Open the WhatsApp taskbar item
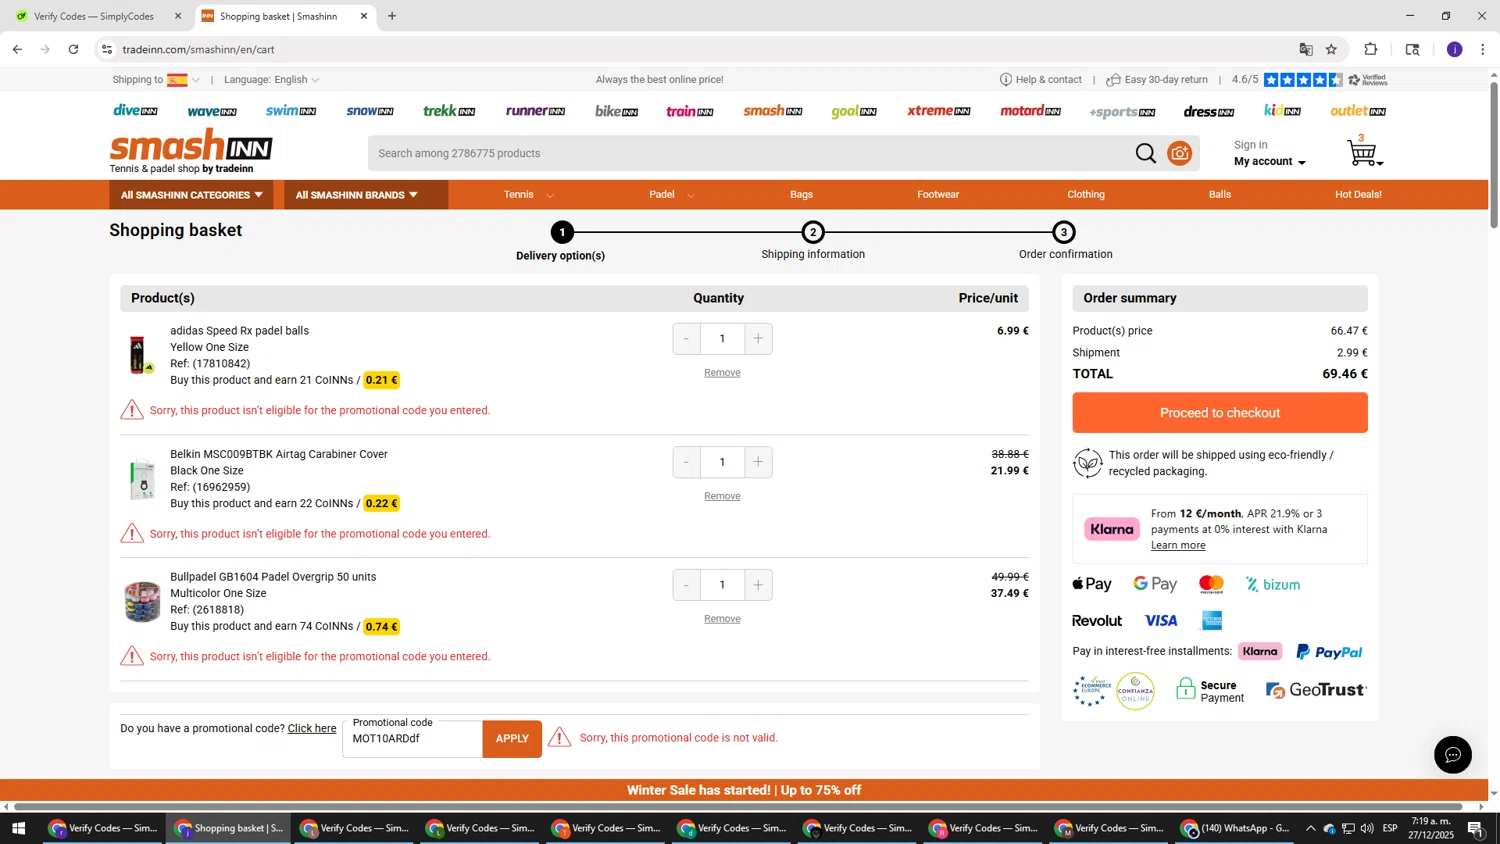Viewport: 1500px width, 844px height. click(1235, 828)
